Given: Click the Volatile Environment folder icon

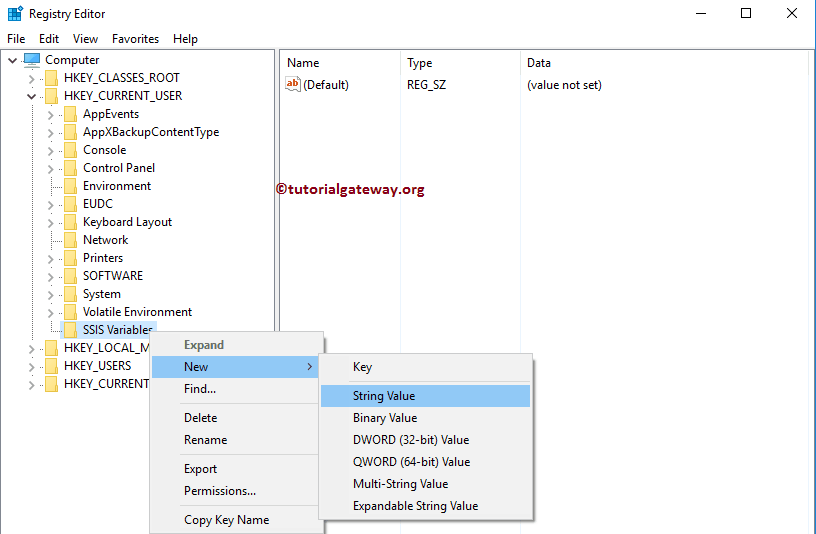Looking at the screenshot, I should (70, 312).
